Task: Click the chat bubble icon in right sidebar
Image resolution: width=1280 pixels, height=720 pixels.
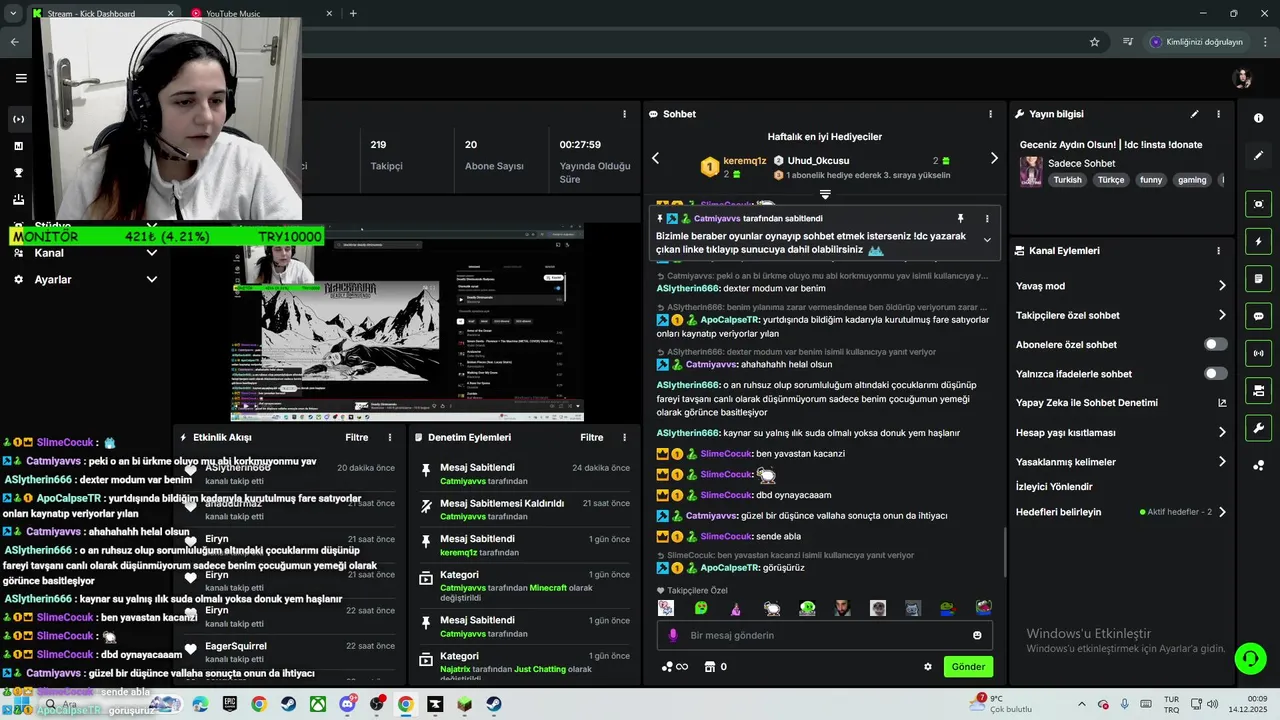Action: pos(1258,316)
